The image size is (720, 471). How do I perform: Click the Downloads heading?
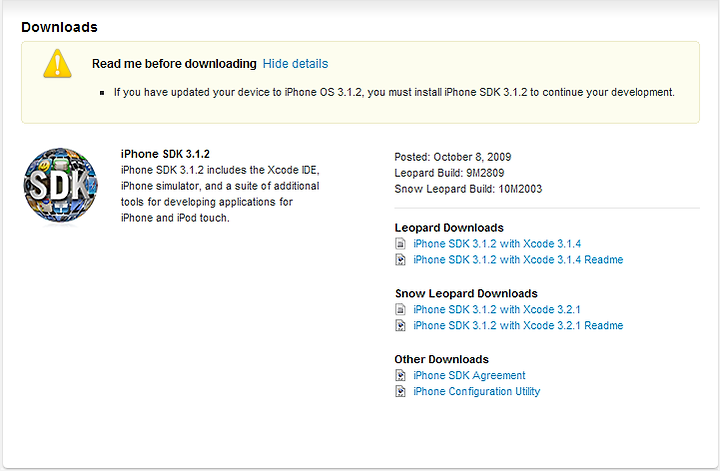click(59, 27)
